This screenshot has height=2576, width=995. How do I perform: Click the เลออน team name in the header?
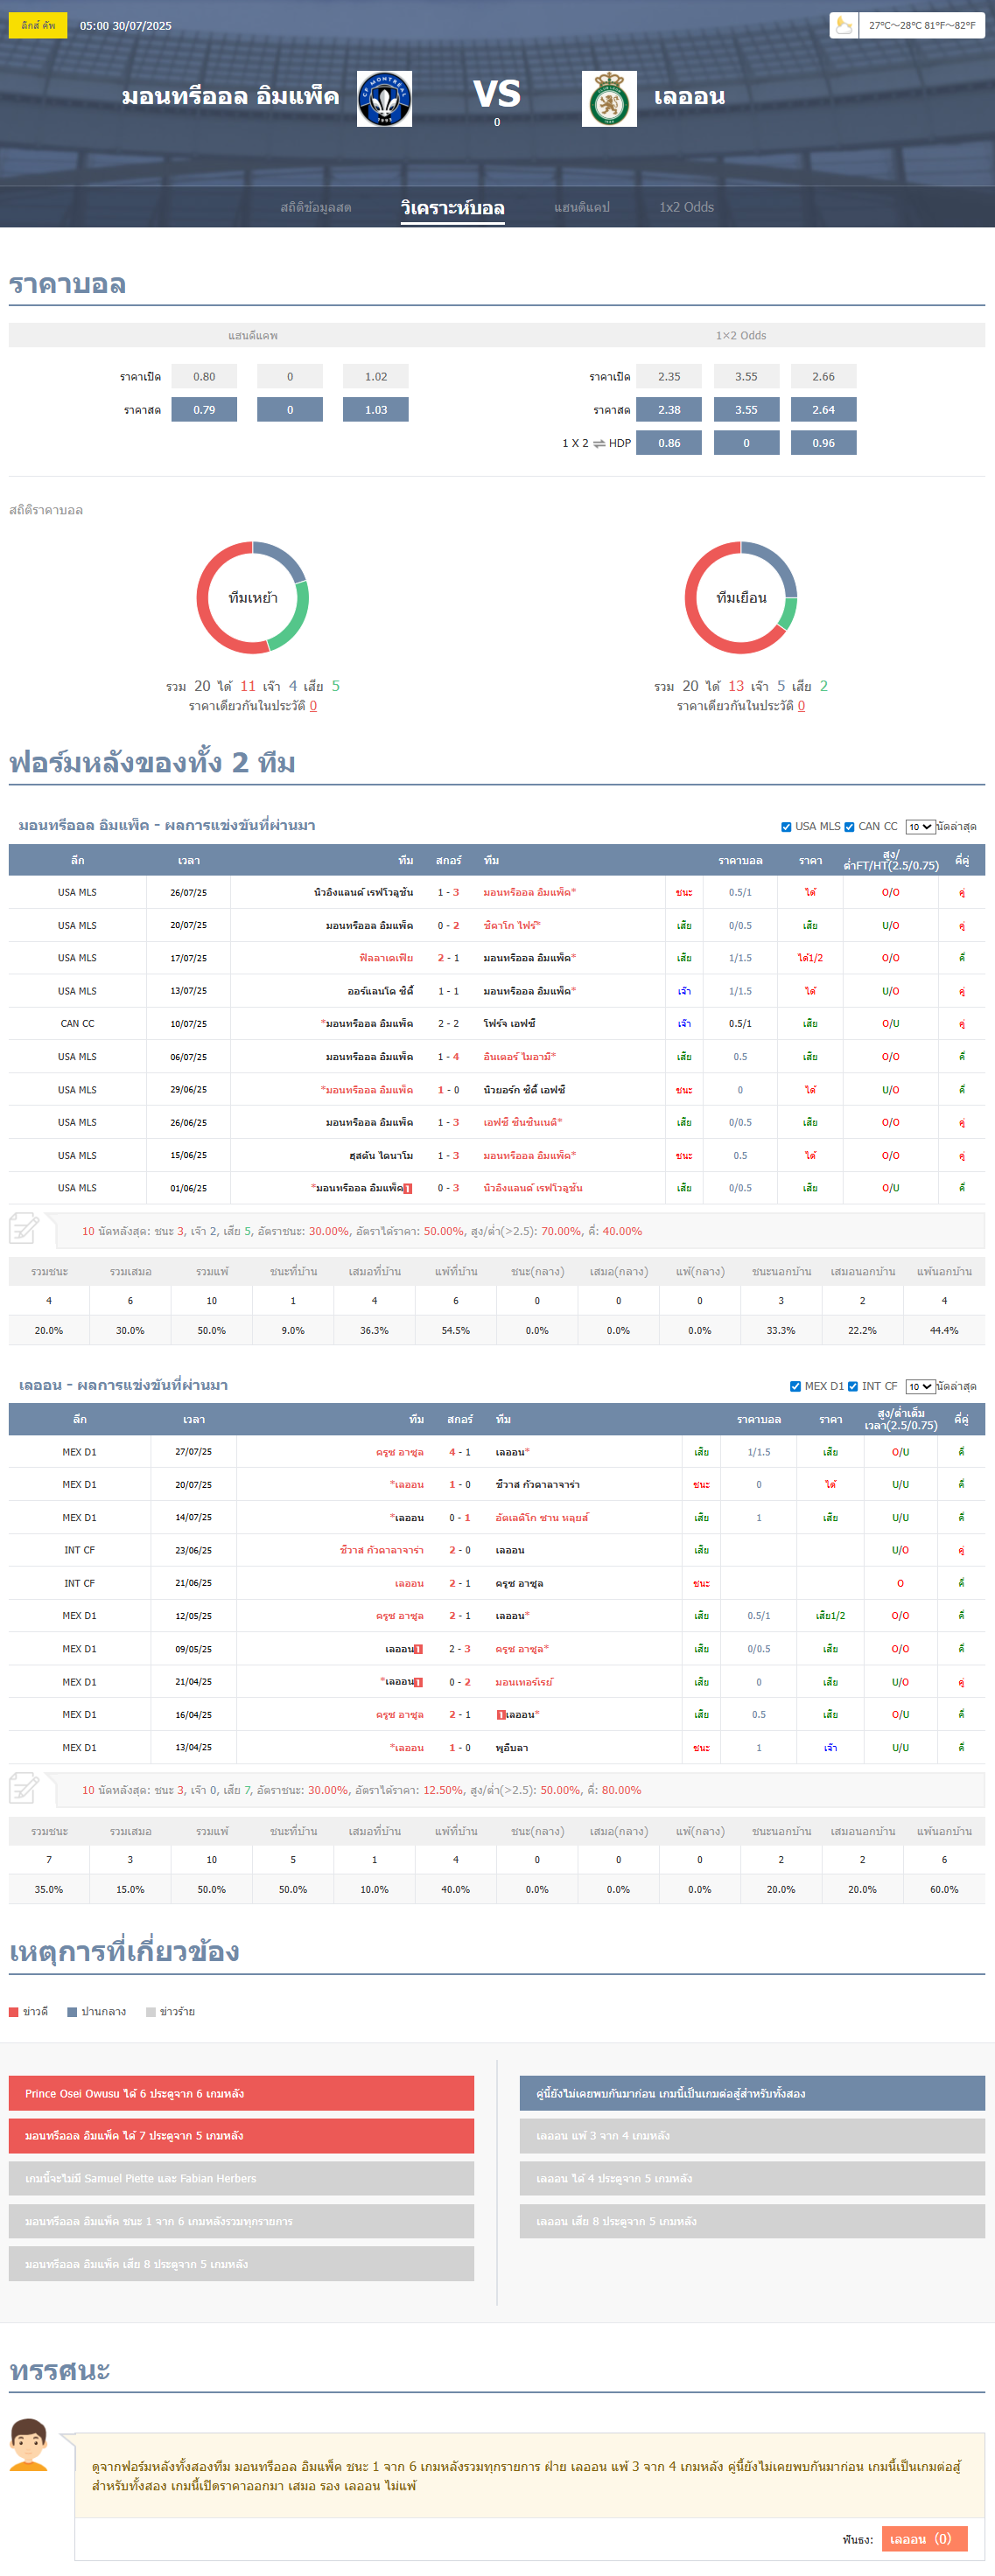(689, 97)
